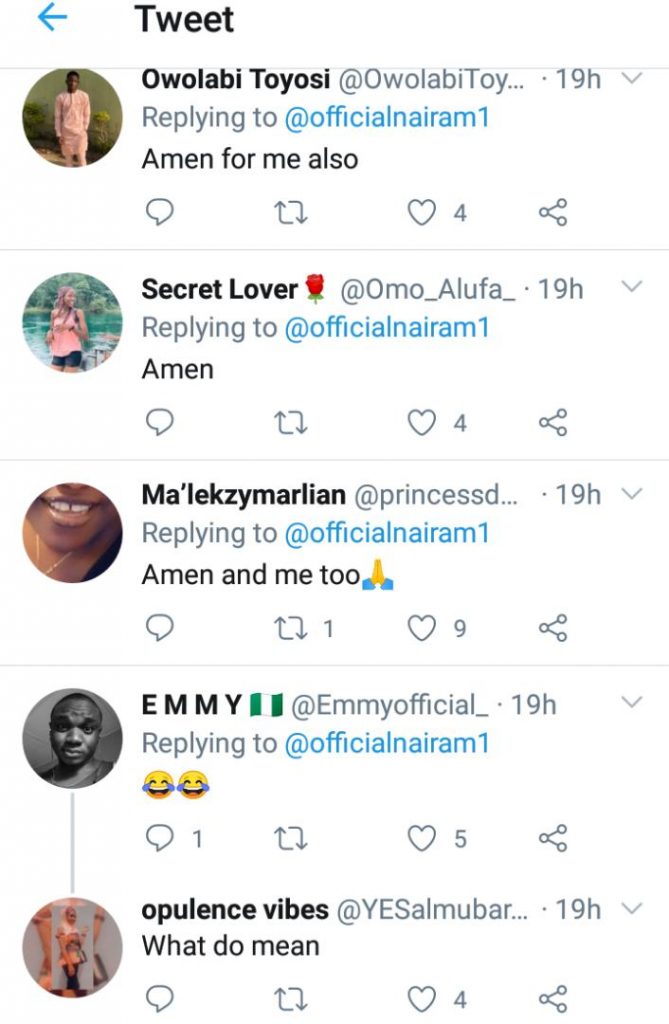This screenshot has height=1024, width=669.
Task: Open Secret Lover's profile picture
Action: (x=72, y=323)
